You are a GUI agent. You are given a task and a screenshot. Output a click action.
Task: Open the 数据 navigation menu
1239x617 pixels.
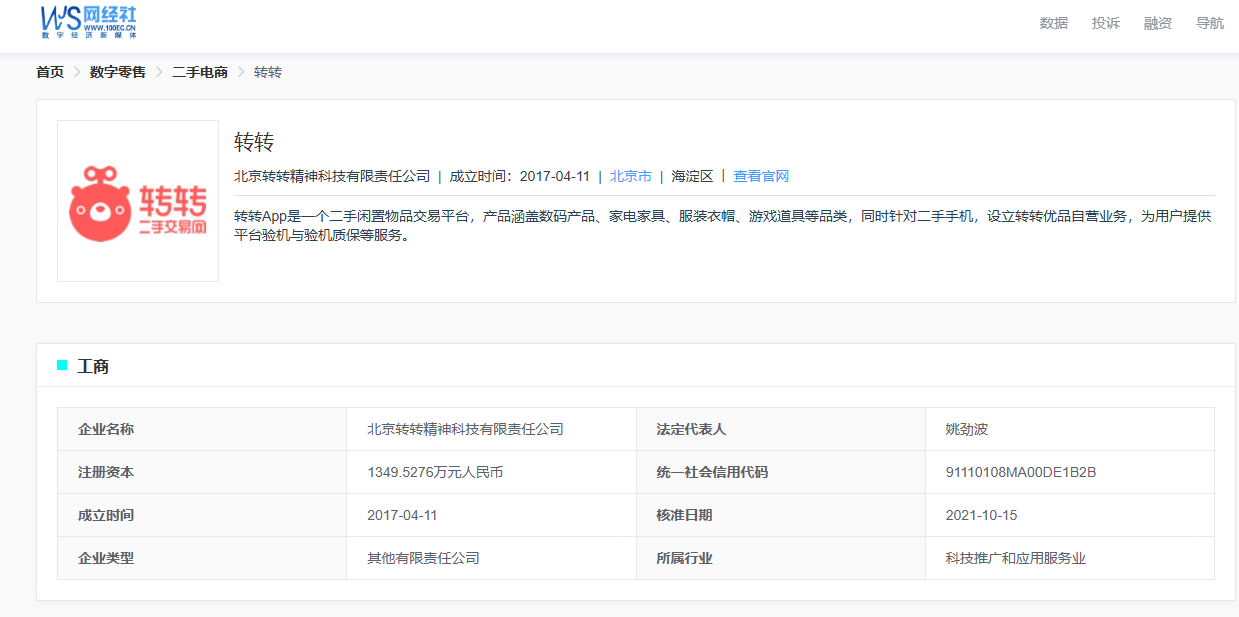pos(1053,23)
